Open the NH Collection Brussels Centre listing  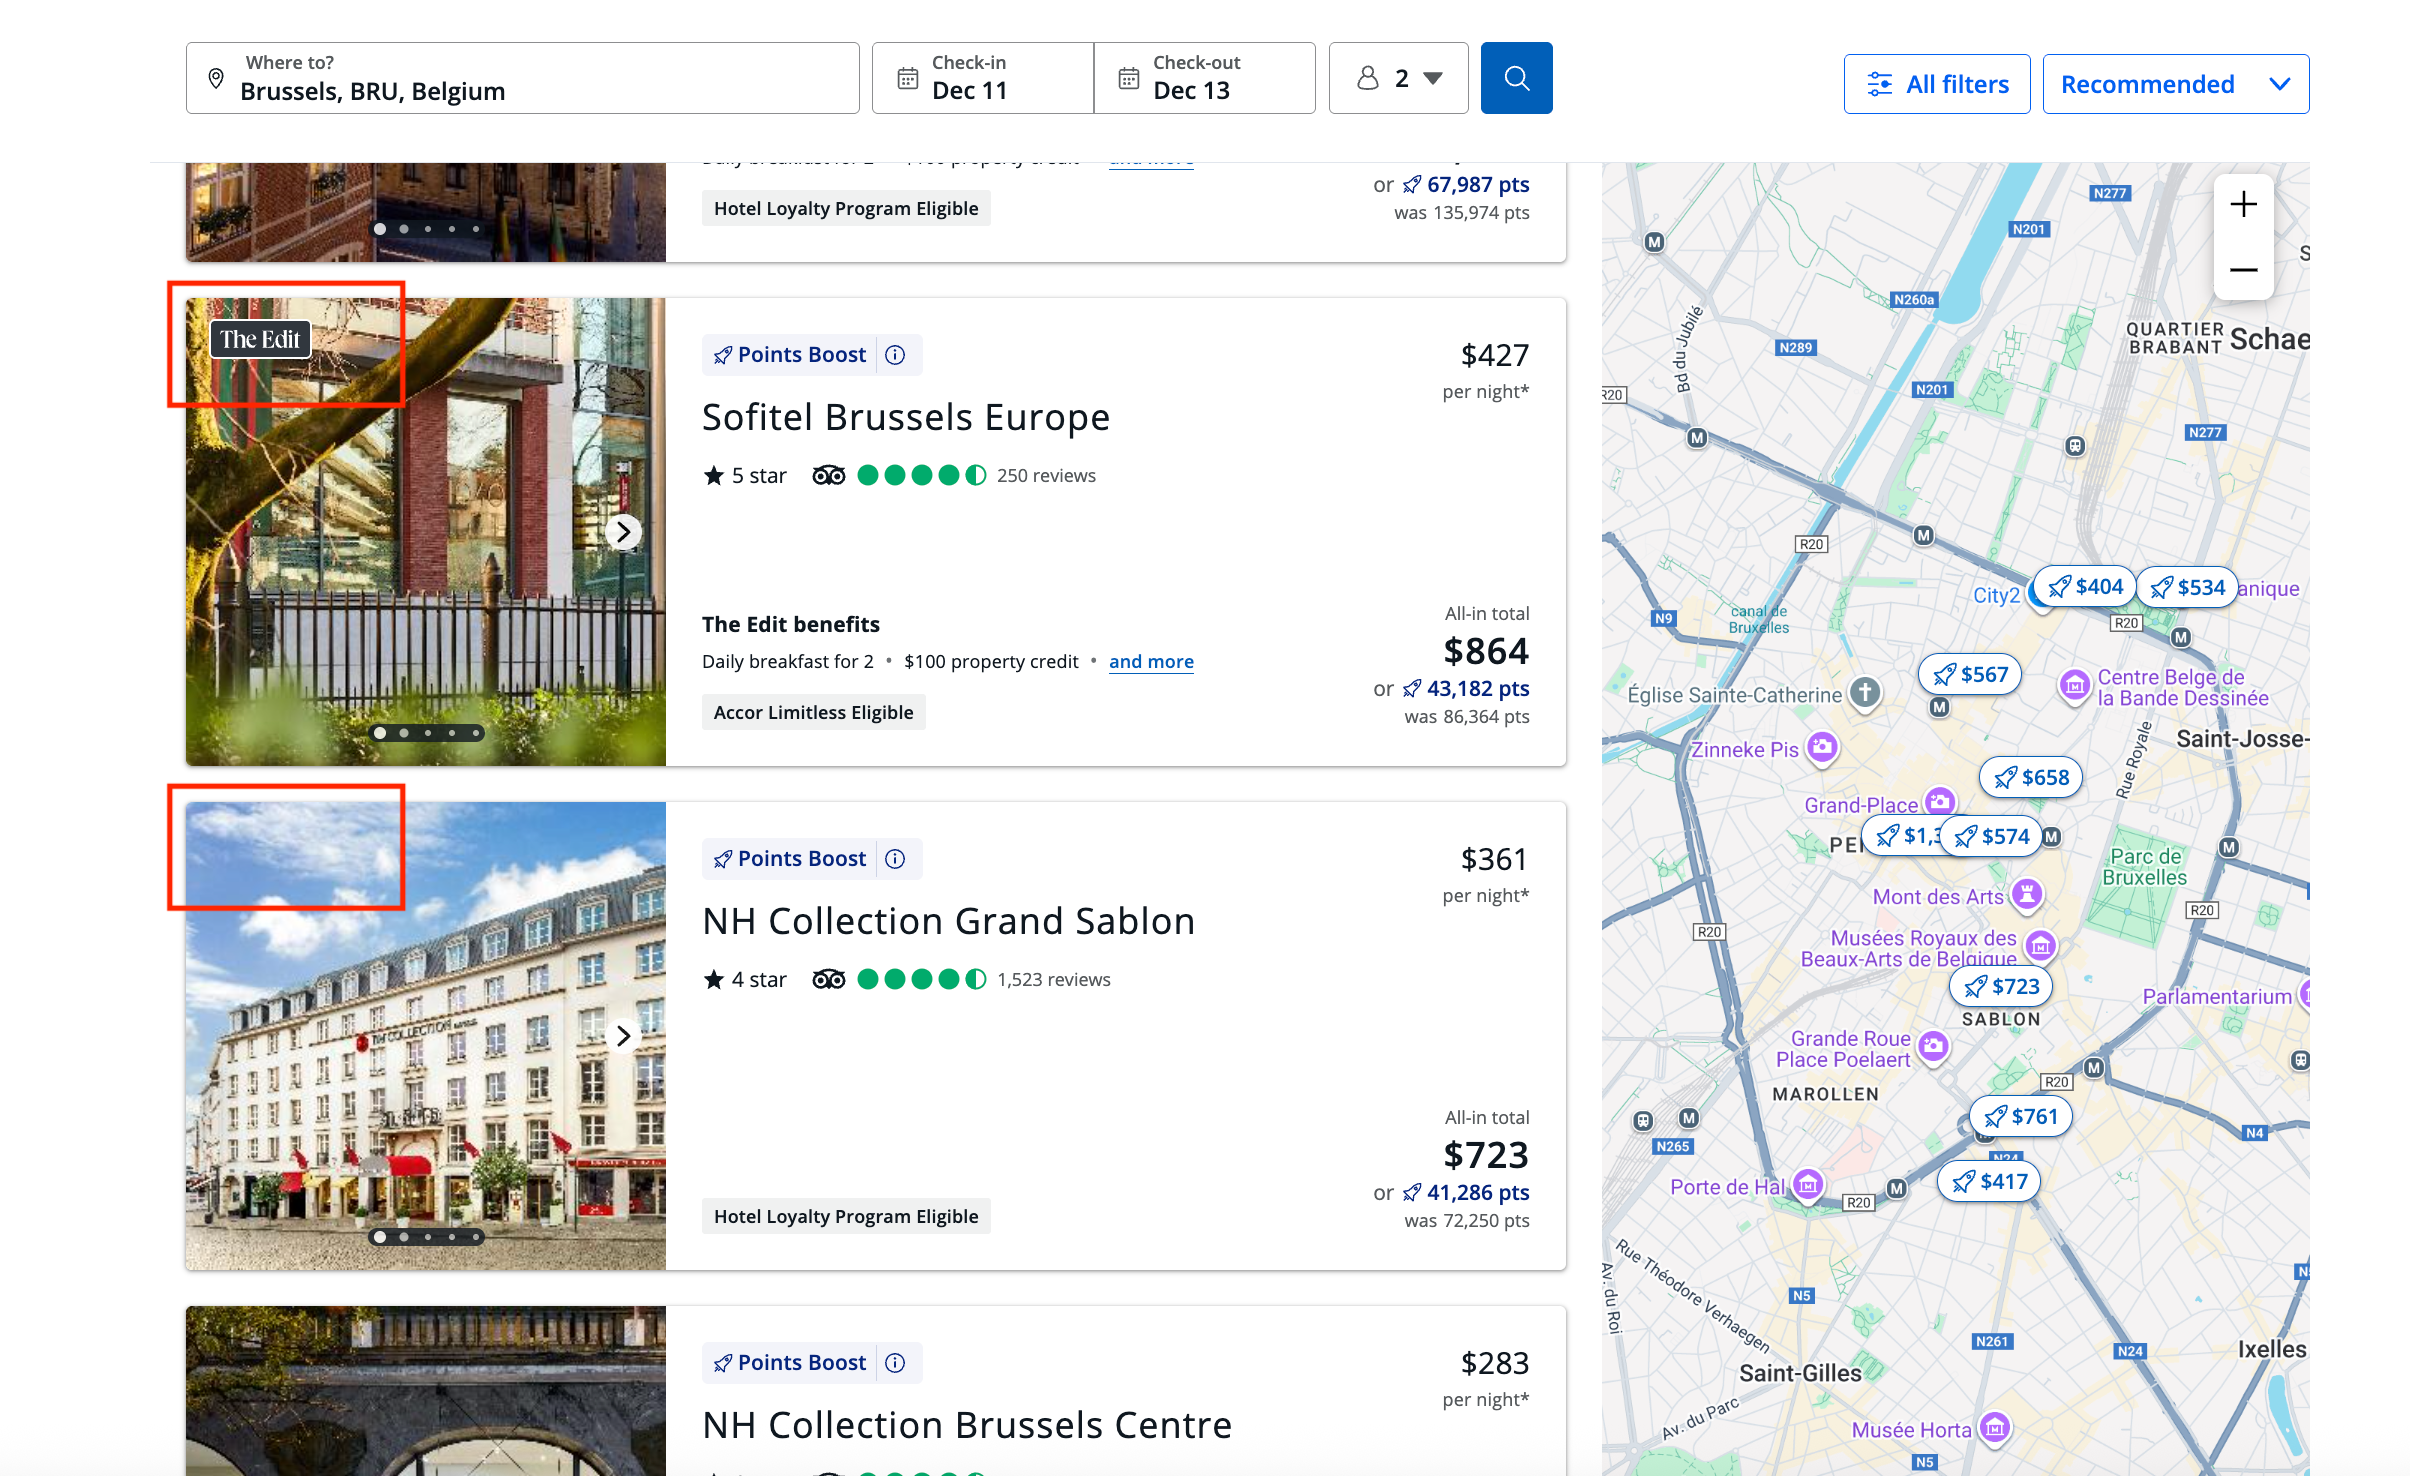(x=966, y=1425)
